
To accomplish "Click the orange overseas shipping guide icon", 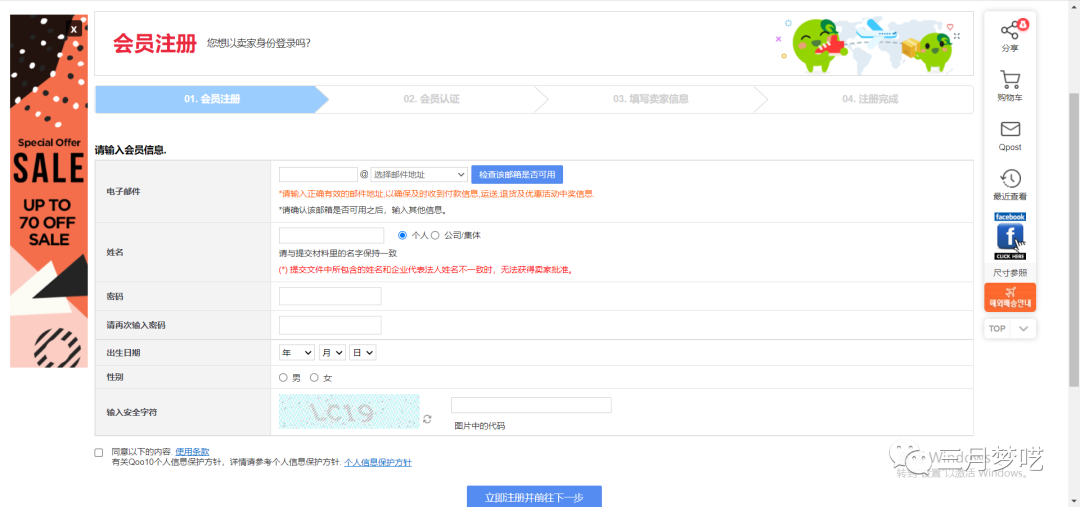I will (1009, 297).
